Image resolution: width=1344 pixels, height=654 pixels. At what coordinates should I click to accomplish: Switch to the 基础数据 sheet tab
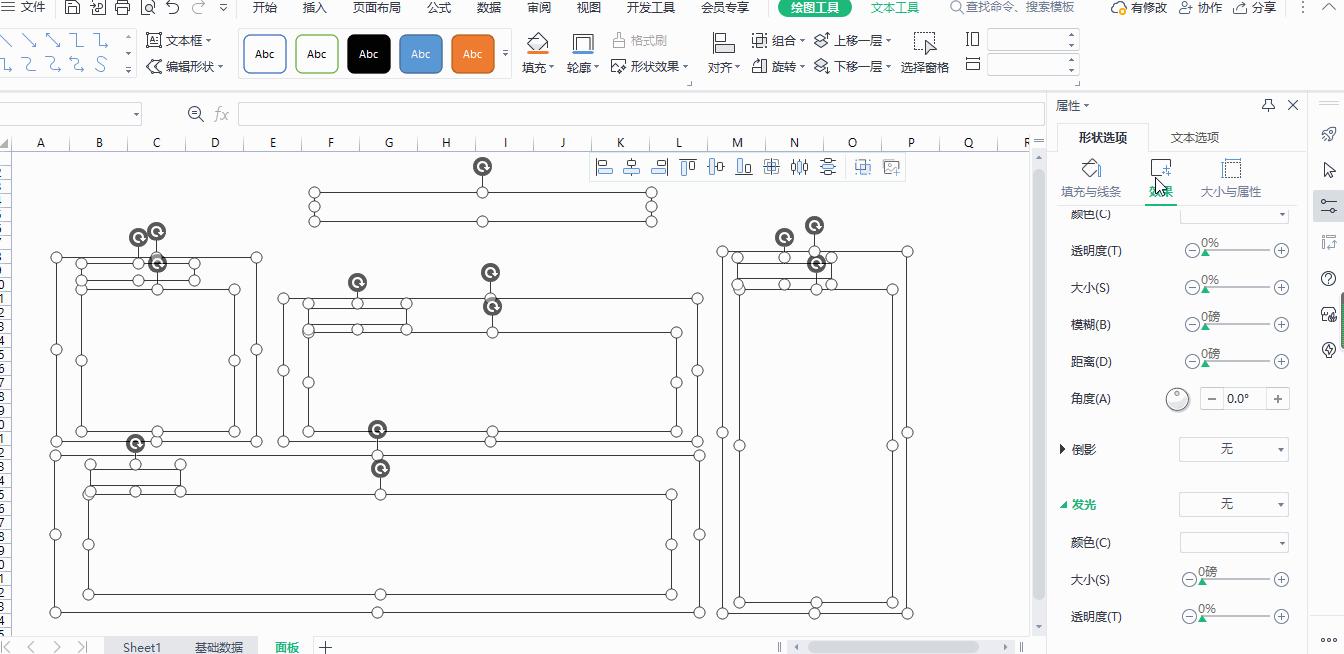tap(219, 646)
